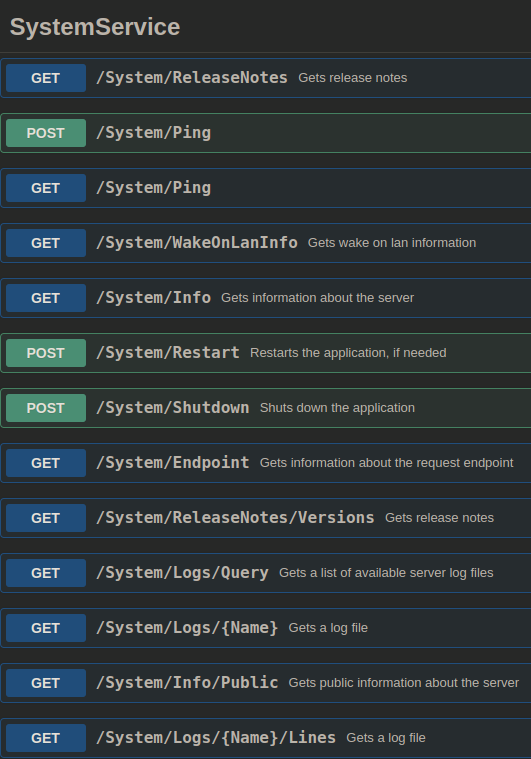Open the /System/ReleaseNotes endpoint path
Image resolution: width=531 pixels, height=759 pixels.
[x=192, y=77]
